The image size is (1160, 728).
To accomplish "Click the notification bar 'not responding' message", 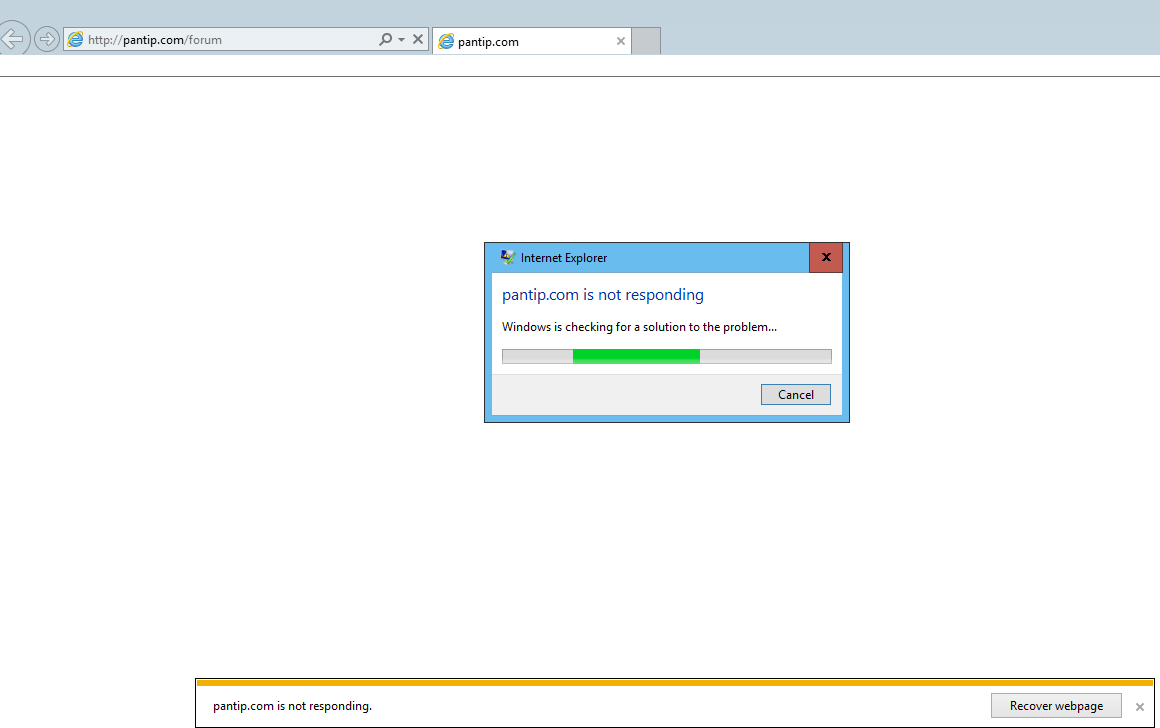I will (x=292, y=706).
